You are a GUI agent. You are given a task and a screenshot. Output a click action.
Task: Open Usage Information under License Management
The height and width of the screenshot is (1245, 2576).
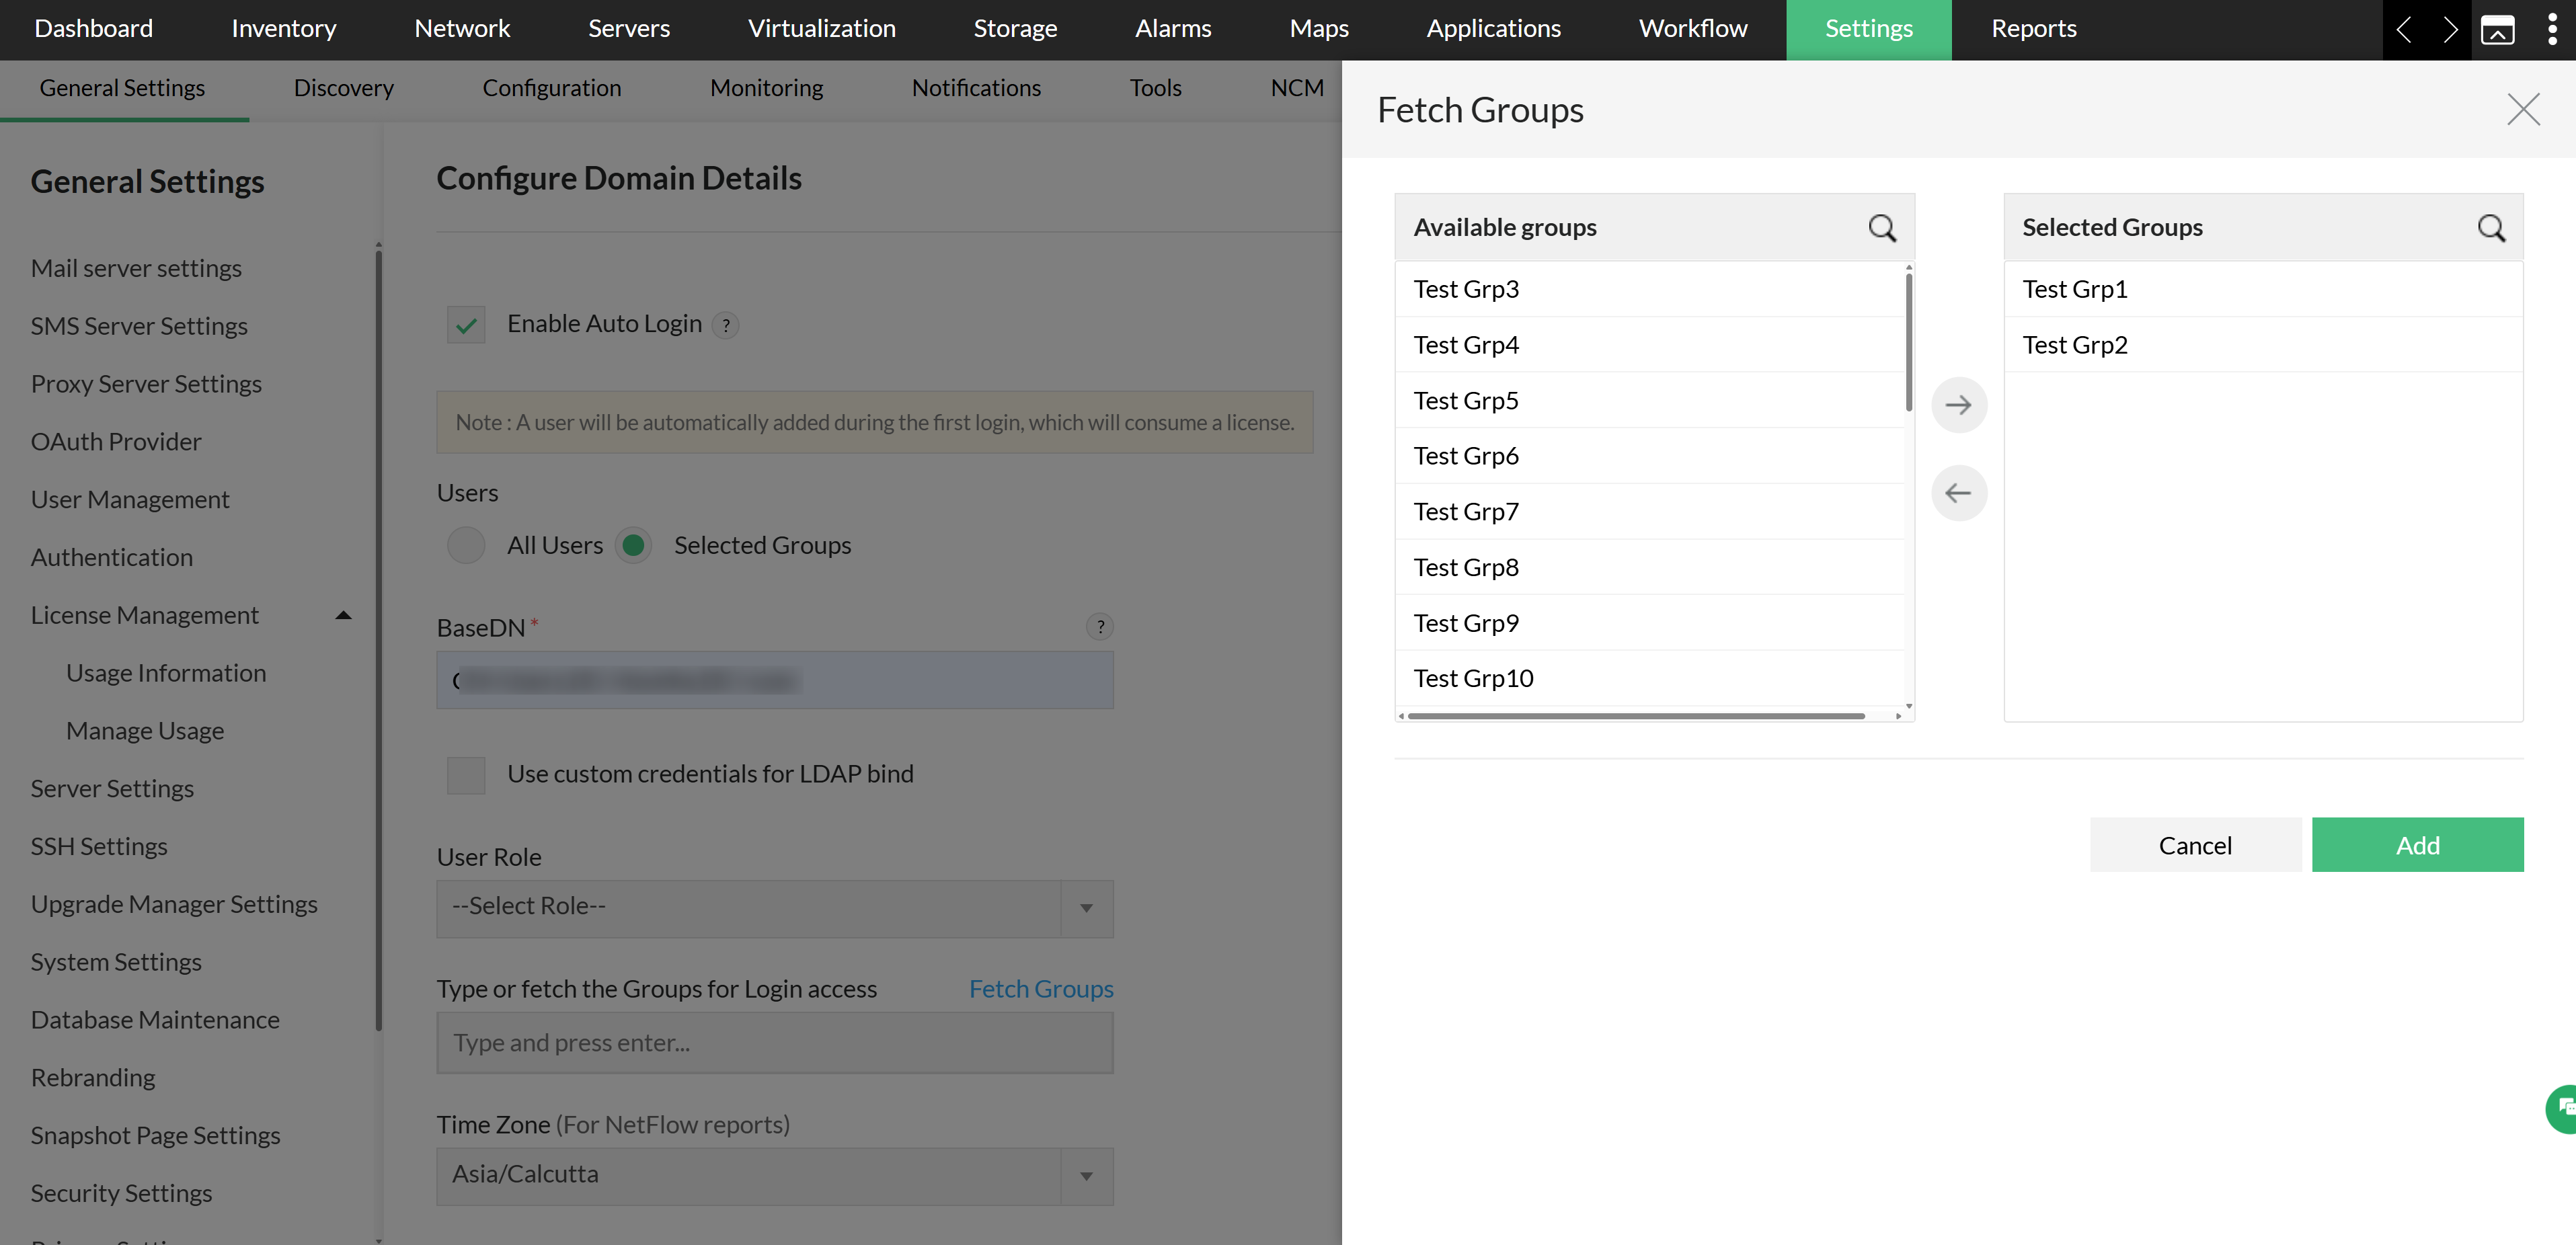coord(166,672)
